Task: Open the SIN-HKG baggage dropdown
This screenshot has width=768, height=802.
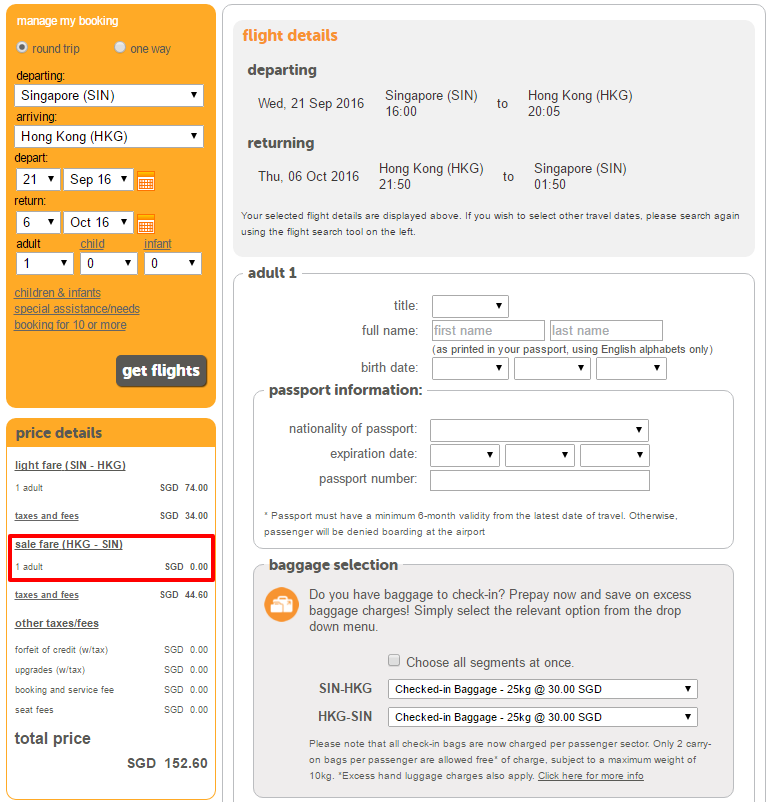Action: 543,689
